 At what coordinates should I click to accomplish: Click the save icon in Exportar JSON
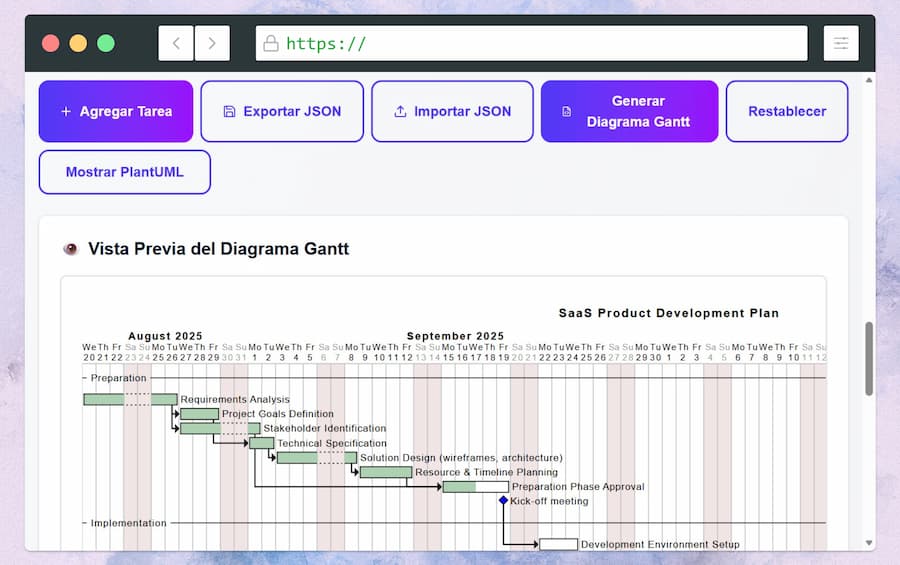click(229, 112)
